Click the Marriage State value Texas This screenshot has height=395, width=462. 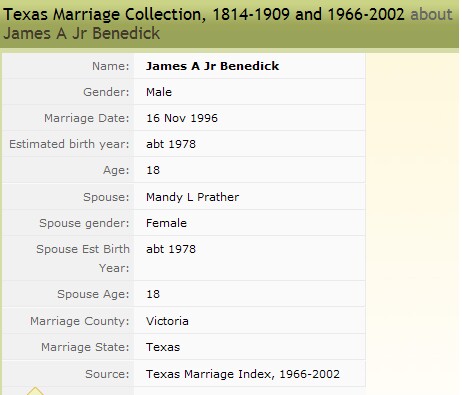tap(163, 347)
